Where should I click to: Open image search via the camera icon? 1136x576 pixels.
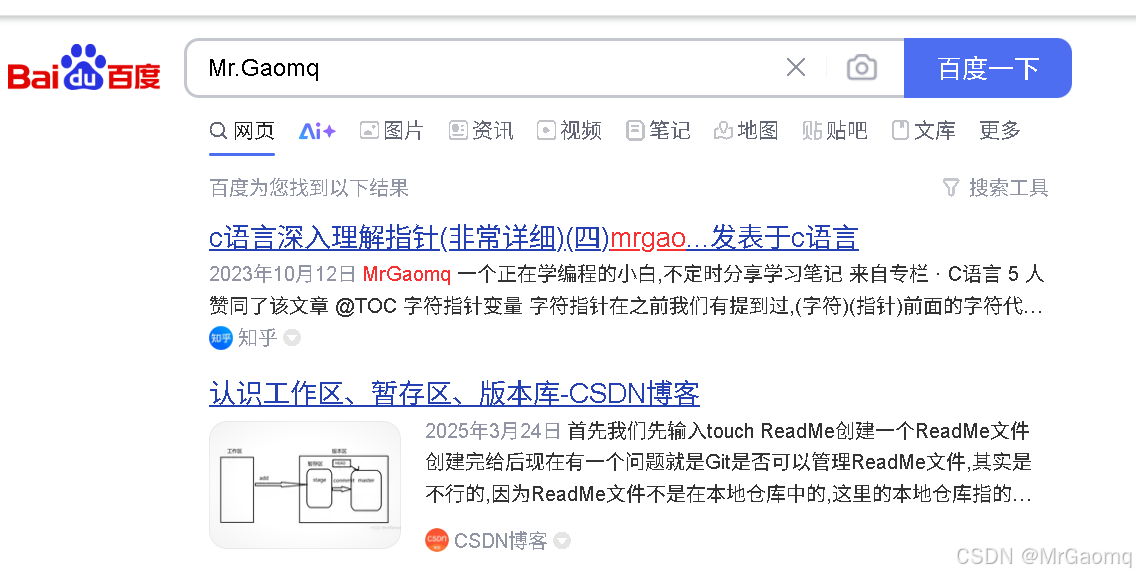click(861, 67)
